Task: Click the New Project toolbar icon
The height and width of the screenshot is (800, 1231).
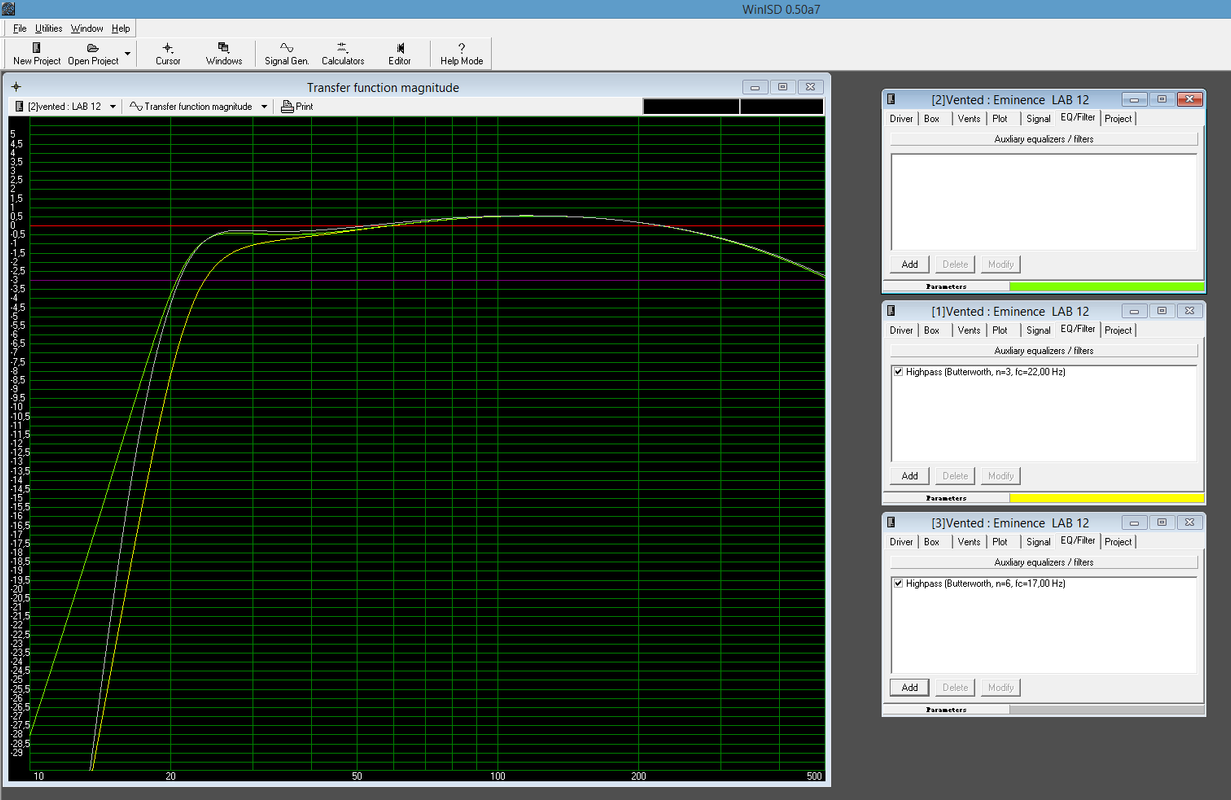Action: (x=37, y=47)
